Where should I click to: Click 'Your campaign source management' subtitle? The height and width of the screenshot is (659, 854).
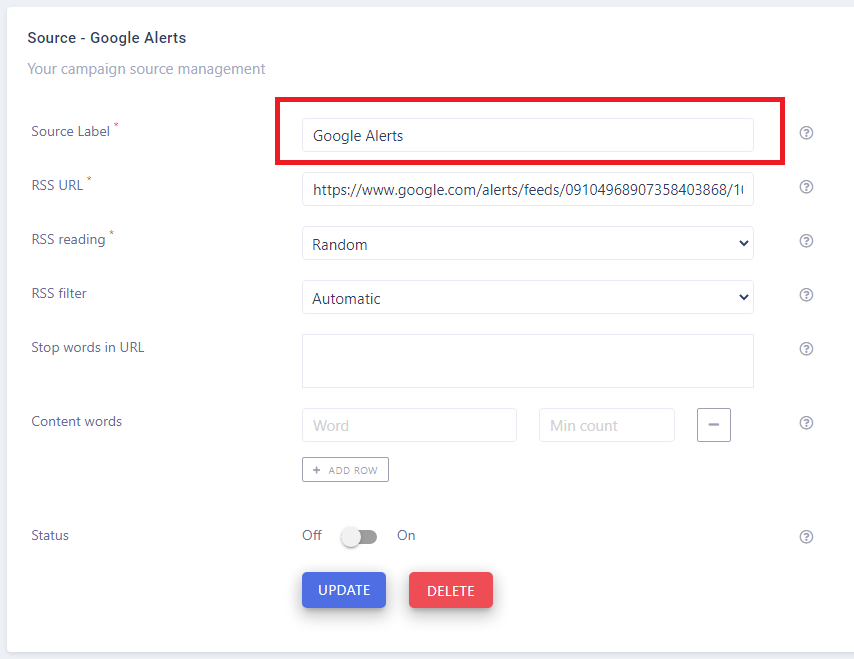coord(146,69)
